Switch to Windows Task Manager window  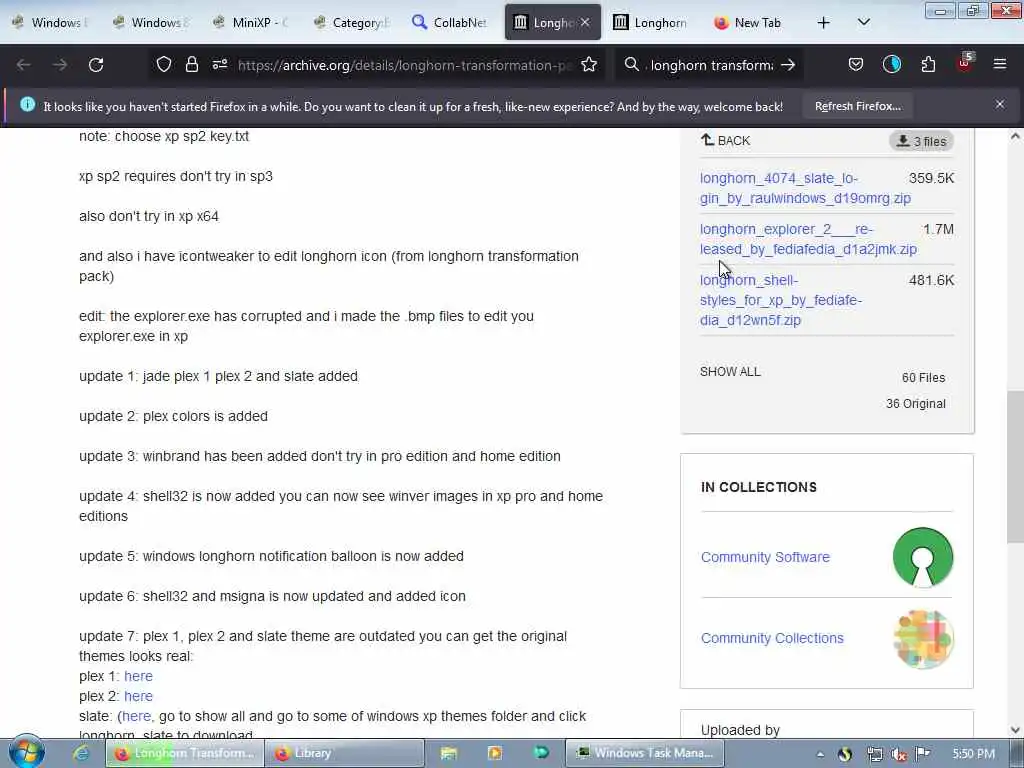tap(644, 753)
